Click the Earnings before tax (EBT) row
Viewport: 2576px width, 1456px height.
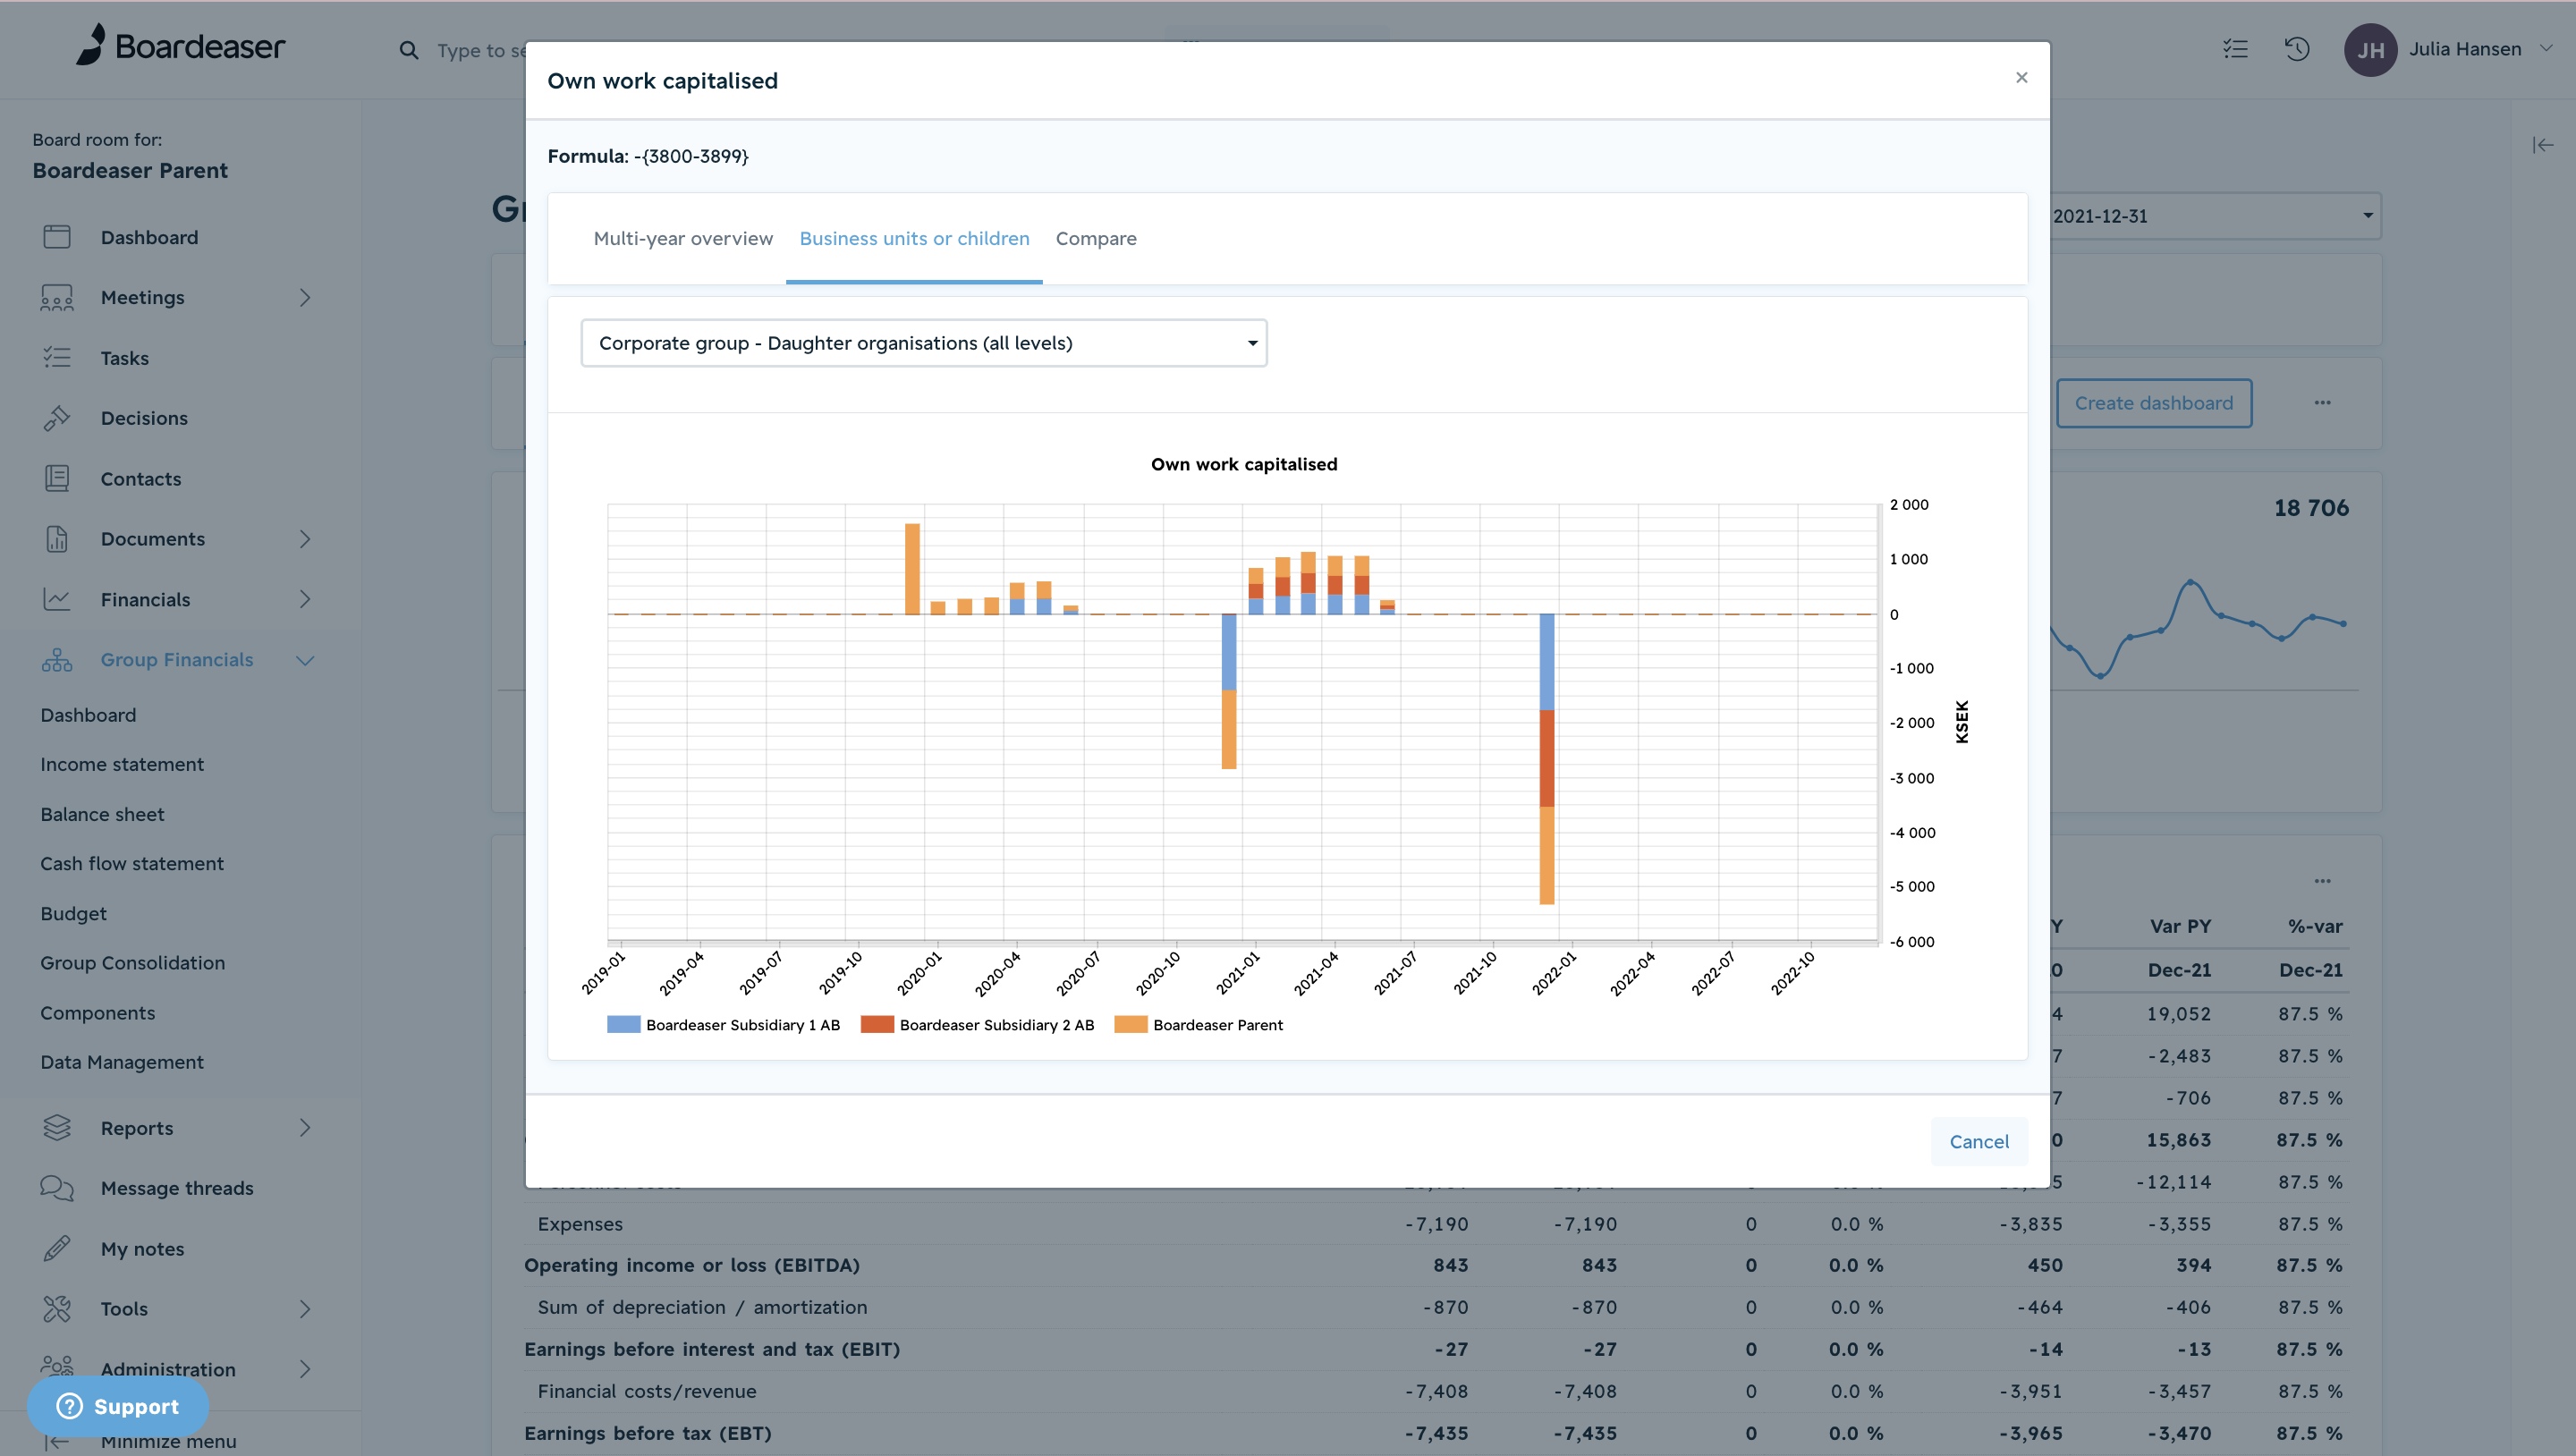[x=1434, y=1433]
